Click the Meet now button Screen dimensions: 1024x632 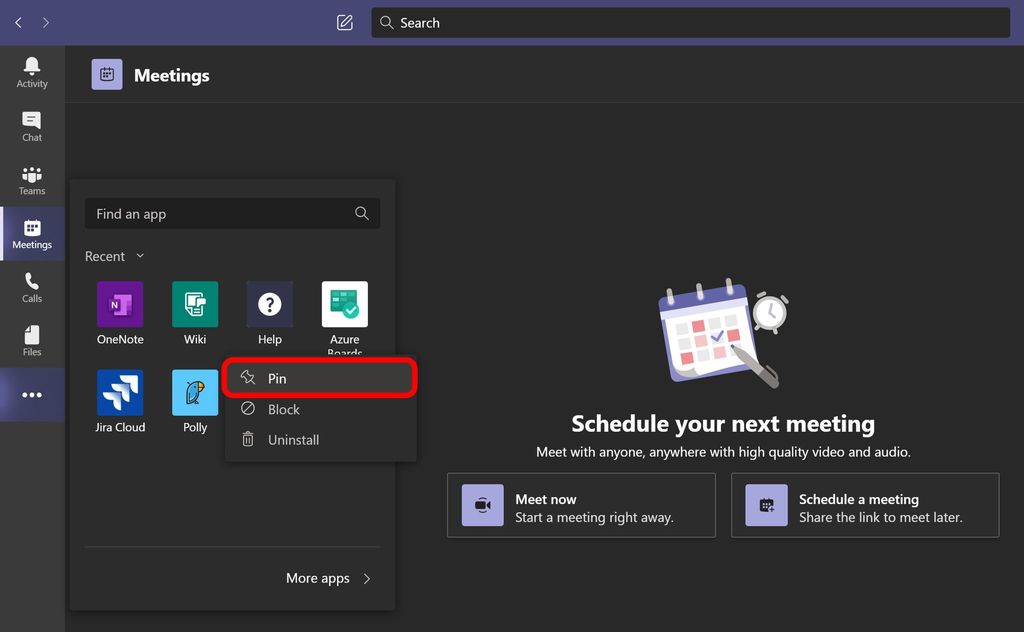[581, 505]
